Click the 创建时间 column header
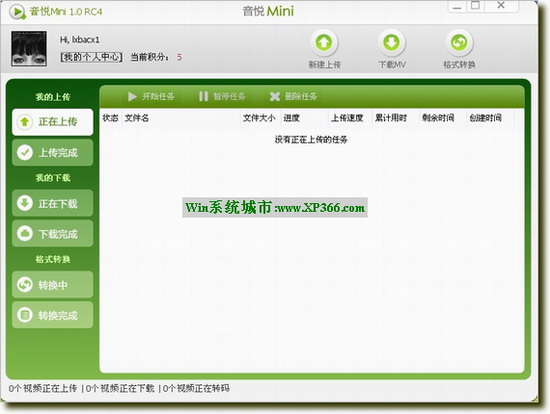Image resolution: width=550 pixels, height=414 pixels. point(490,118)
